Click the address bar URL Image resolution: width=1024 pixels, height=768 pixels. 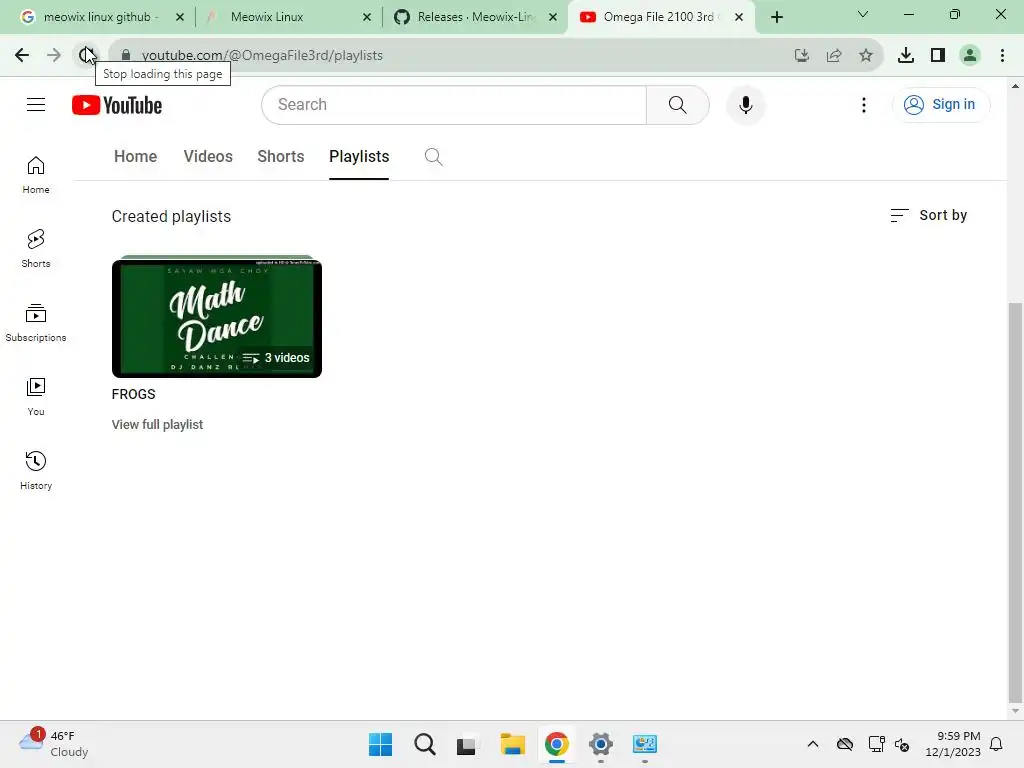tap(262, 56)
